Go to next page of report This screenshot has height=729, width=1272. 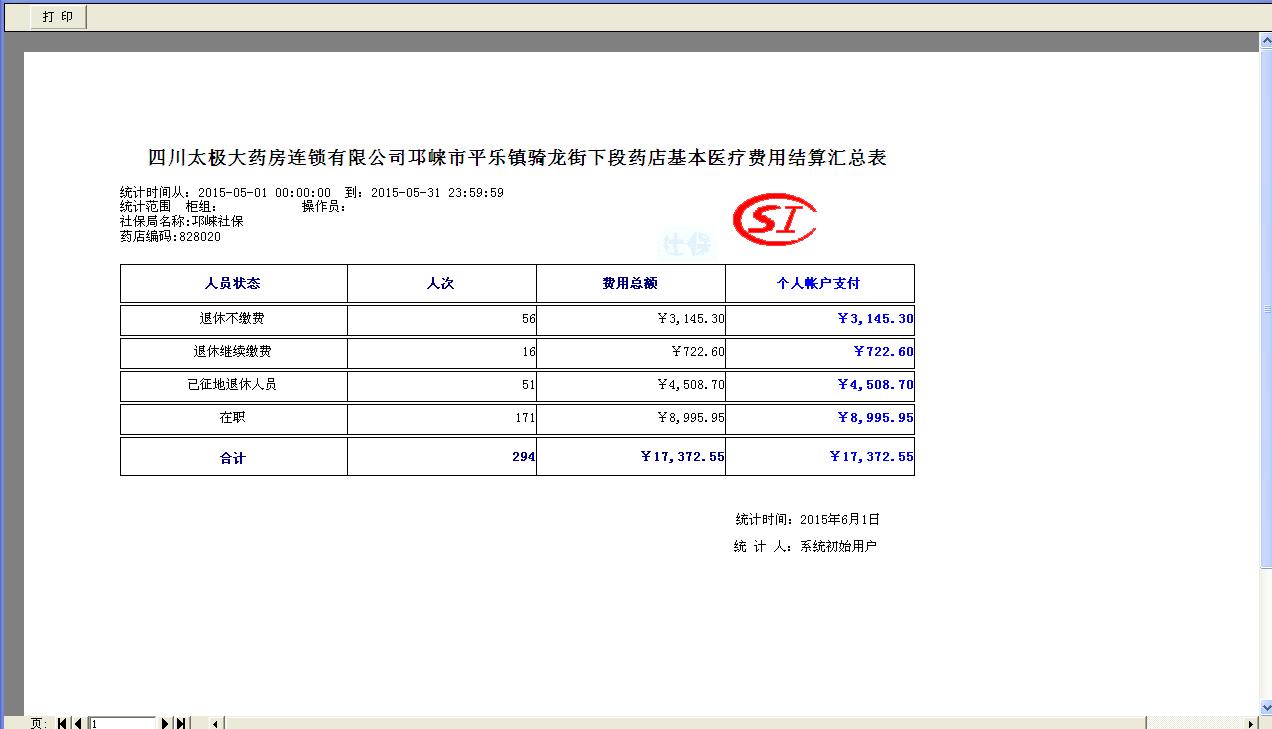165,723
